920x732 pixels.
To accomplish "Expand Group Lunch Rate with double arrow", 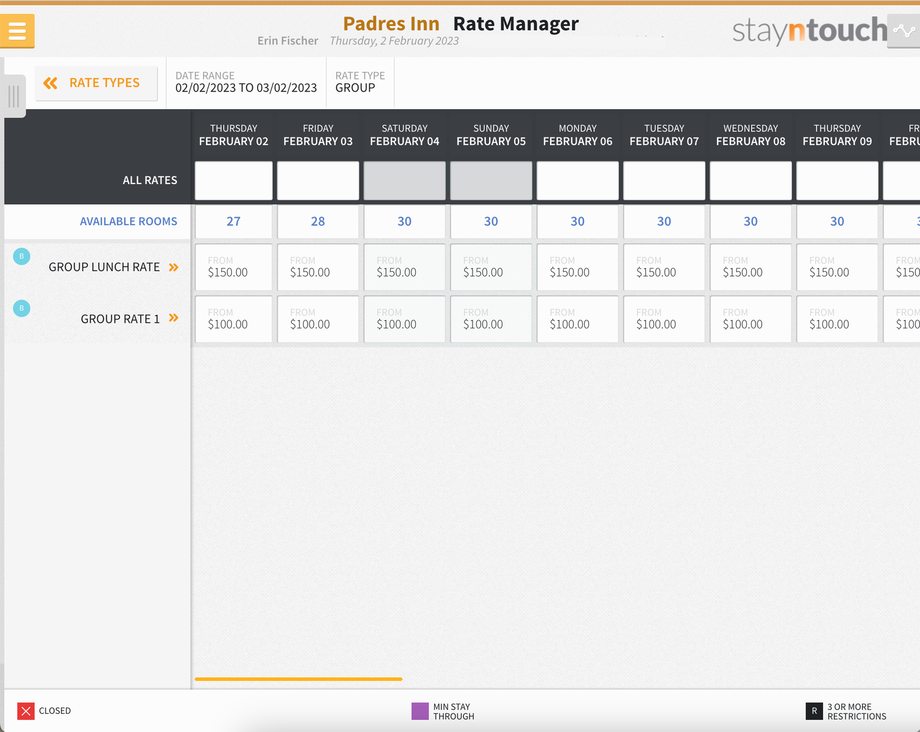I will 174,267.
